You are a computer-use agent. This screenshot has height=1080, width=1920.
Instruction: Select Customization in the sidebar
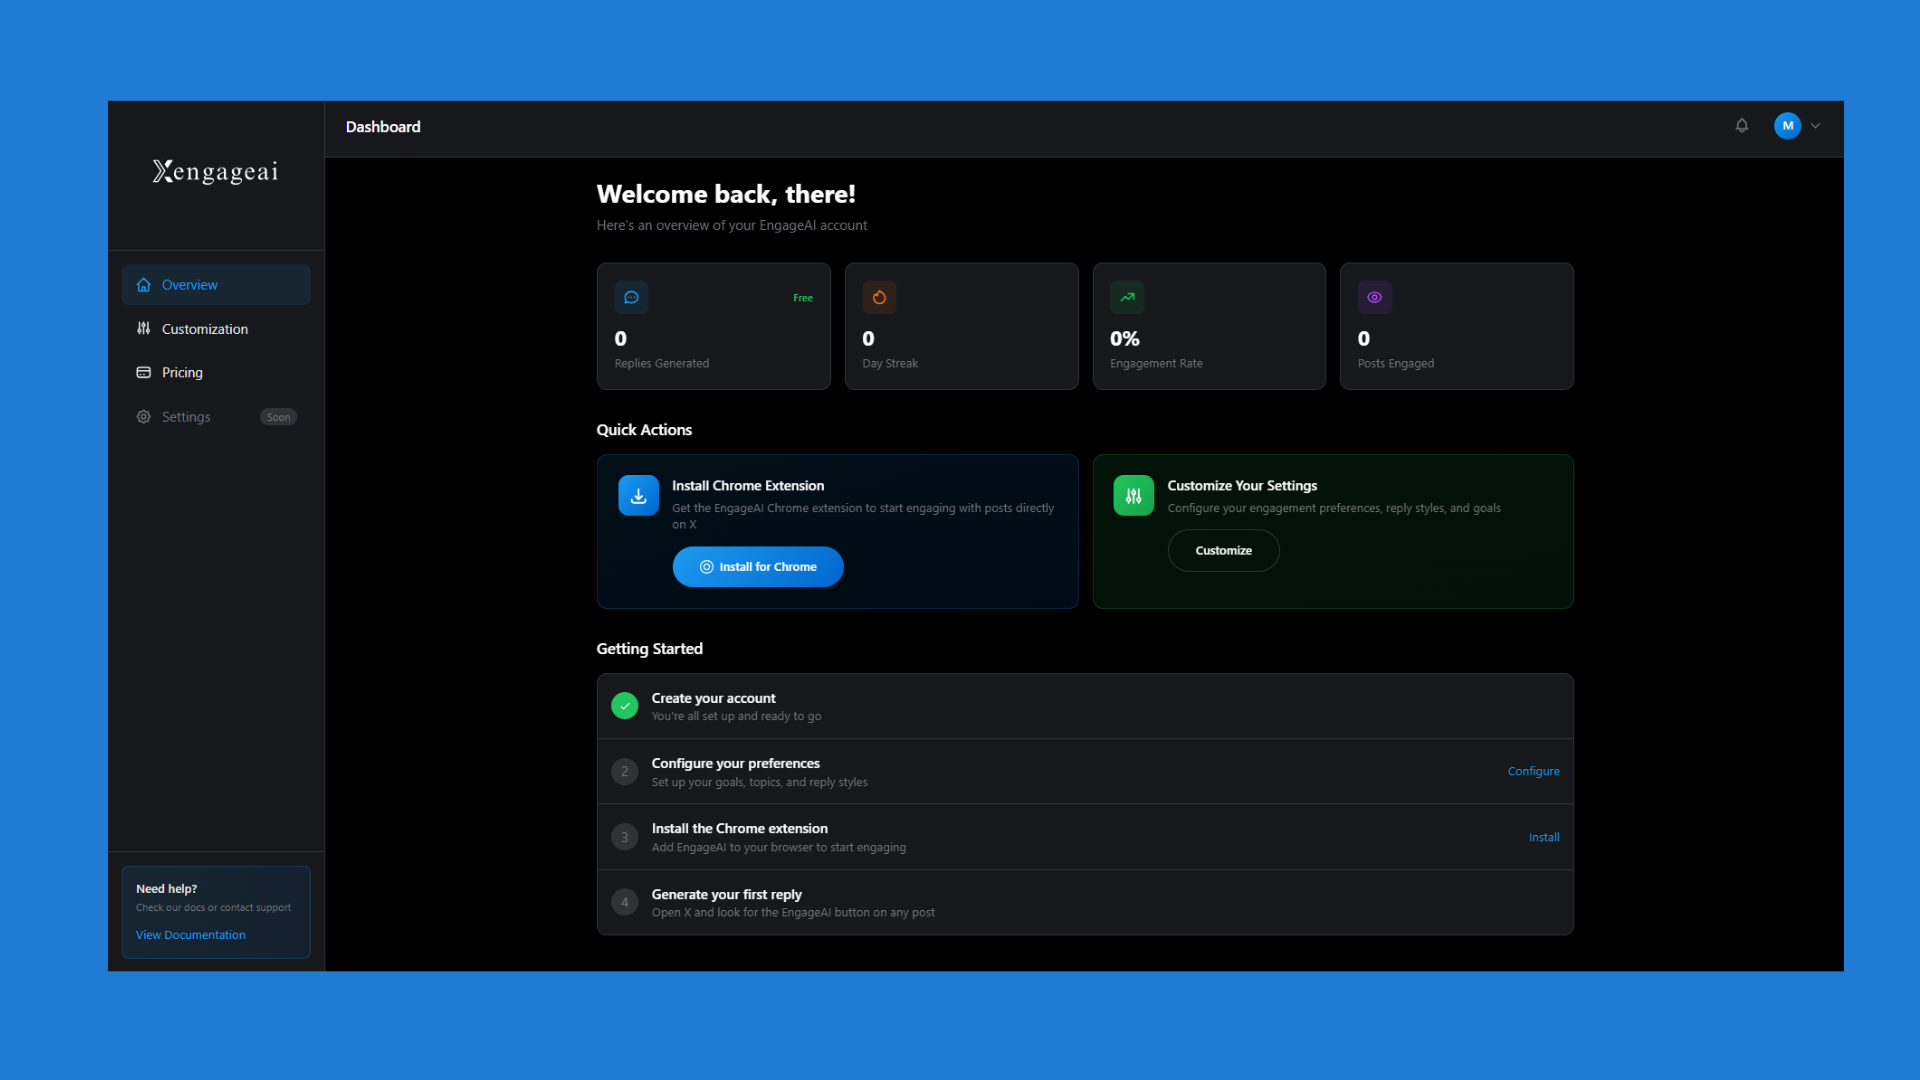[204, 328]
